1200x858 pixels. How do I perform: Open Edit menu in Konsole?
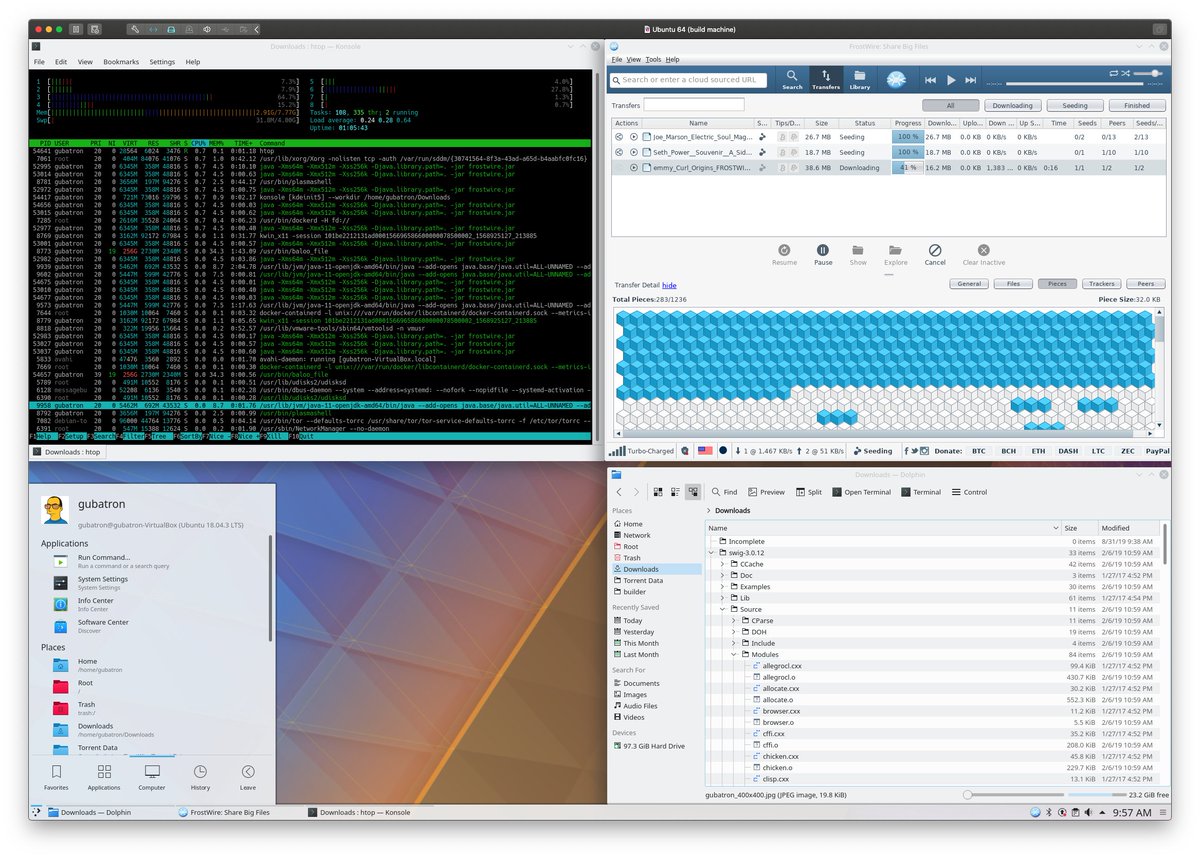[61, 62]
